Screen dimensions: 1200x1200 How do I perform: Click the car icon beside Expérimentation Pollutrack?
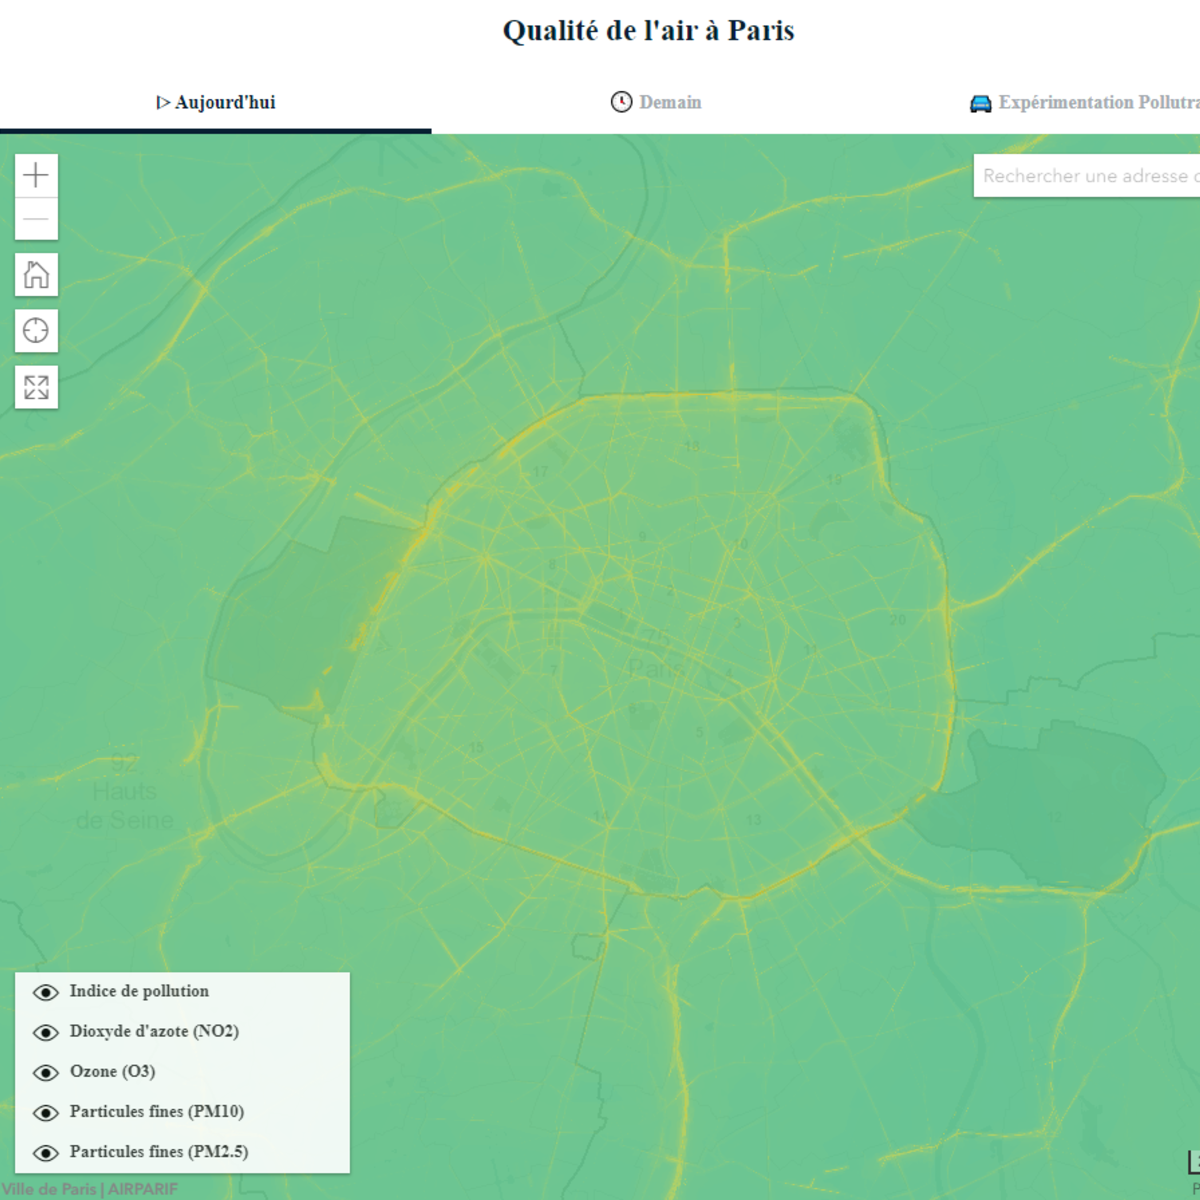pos(980,101)
